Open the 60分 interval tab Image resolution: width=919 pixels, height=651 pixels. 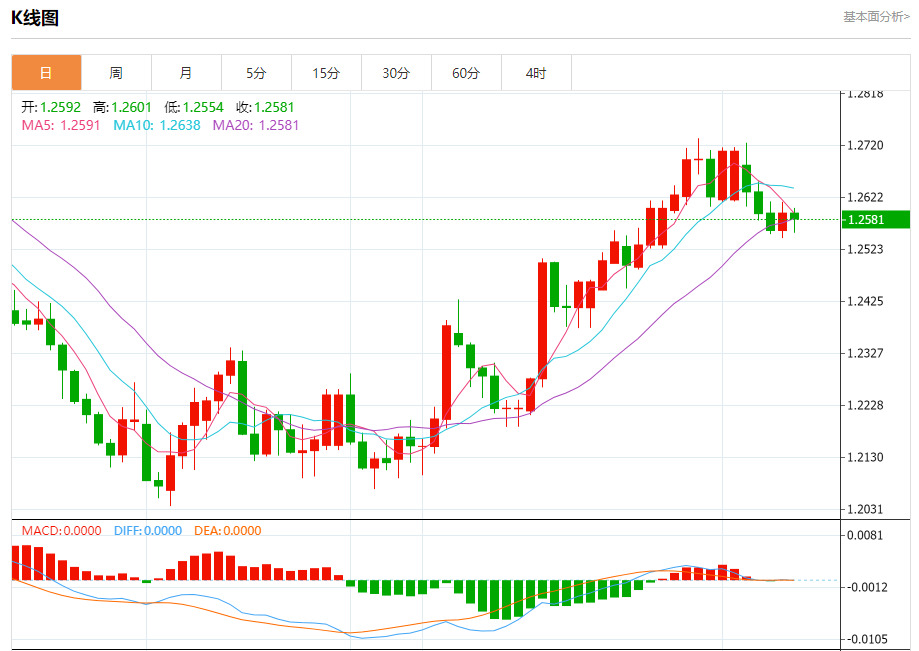[x=466, y=73]
